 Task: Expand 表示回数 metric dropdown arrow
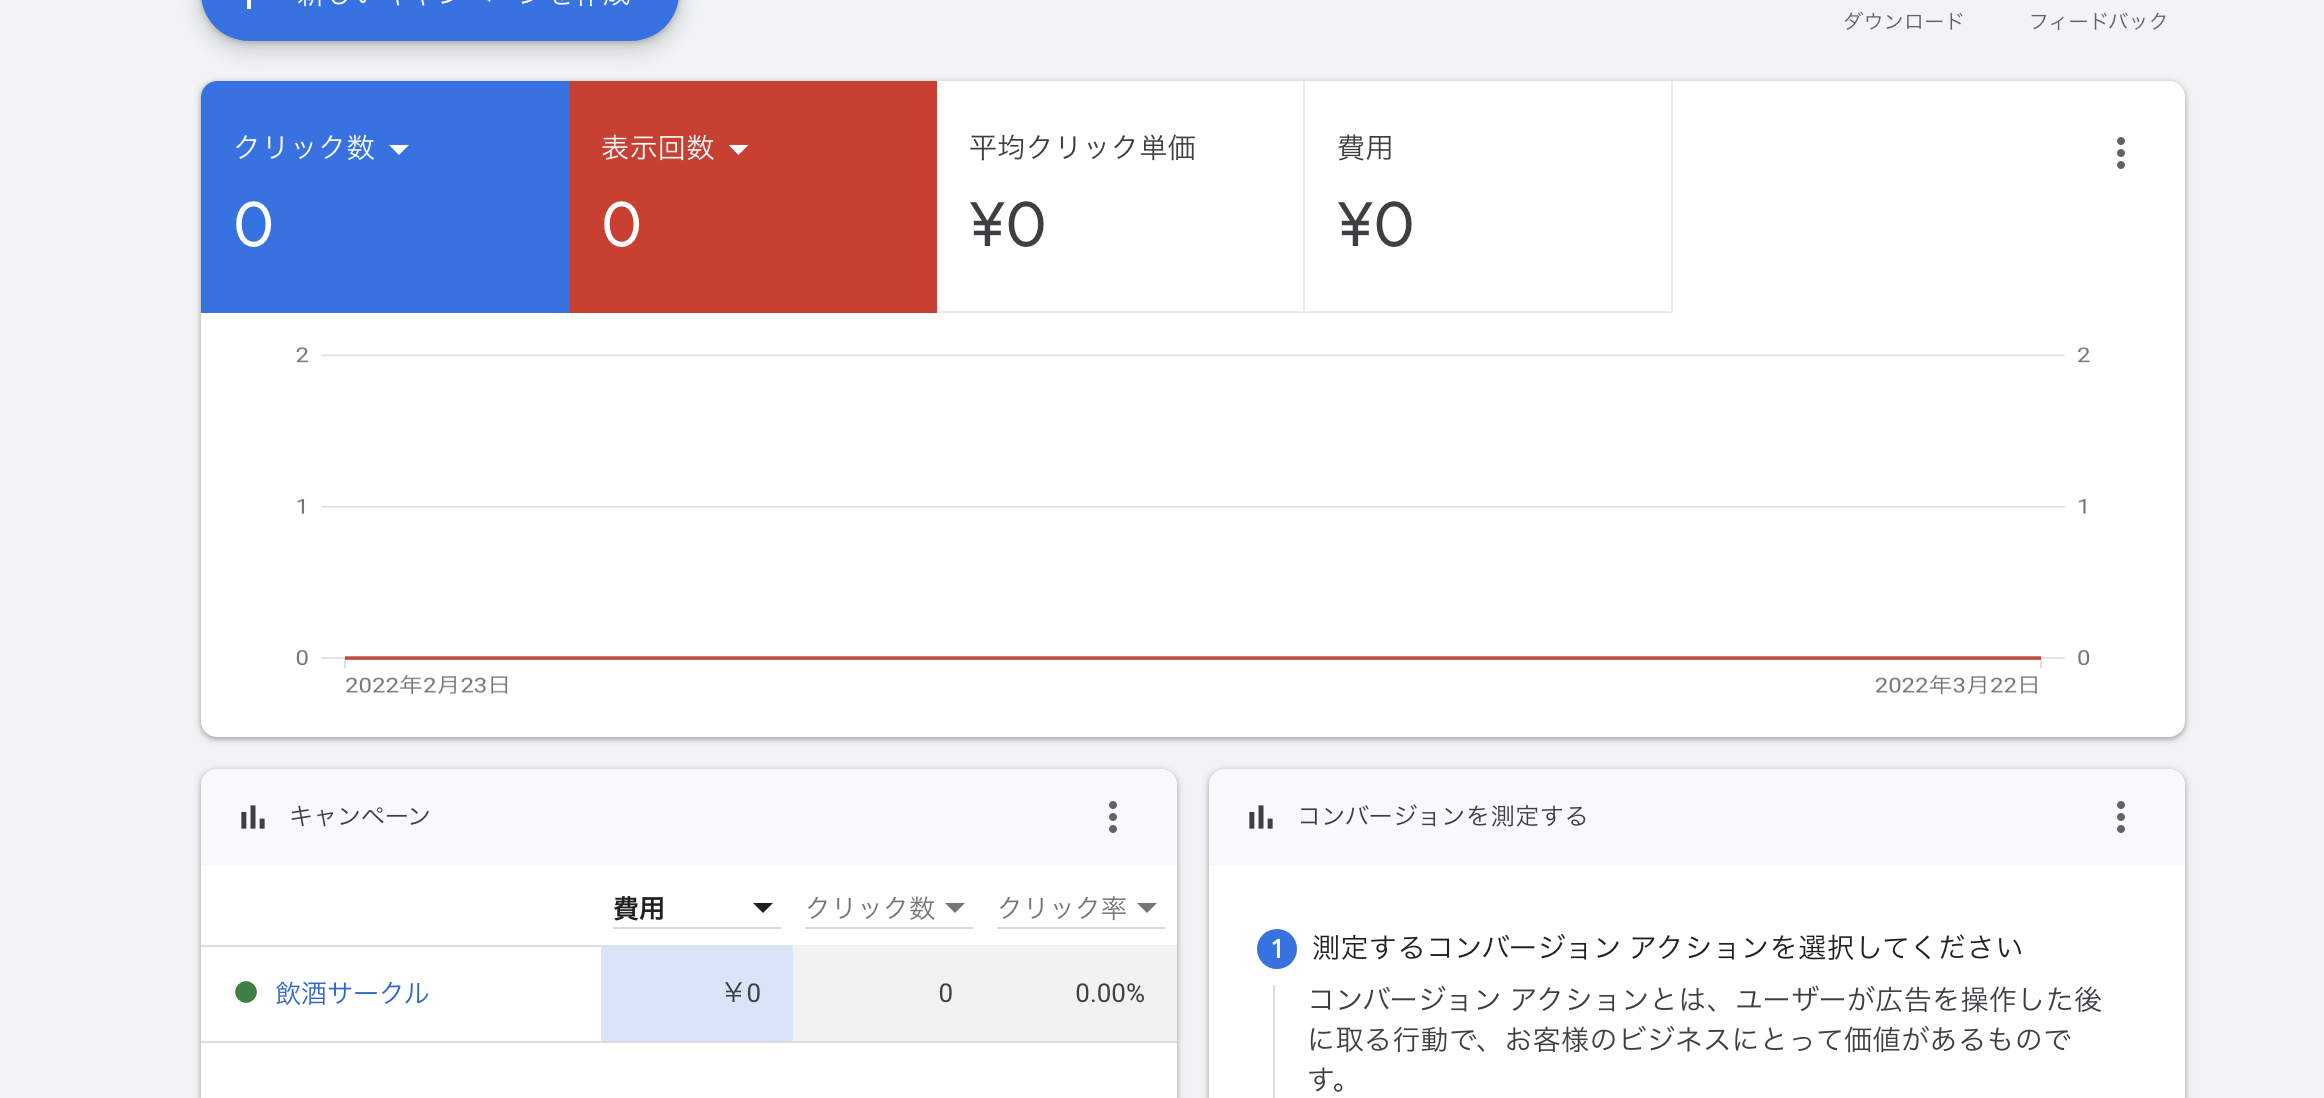[739, 150]
